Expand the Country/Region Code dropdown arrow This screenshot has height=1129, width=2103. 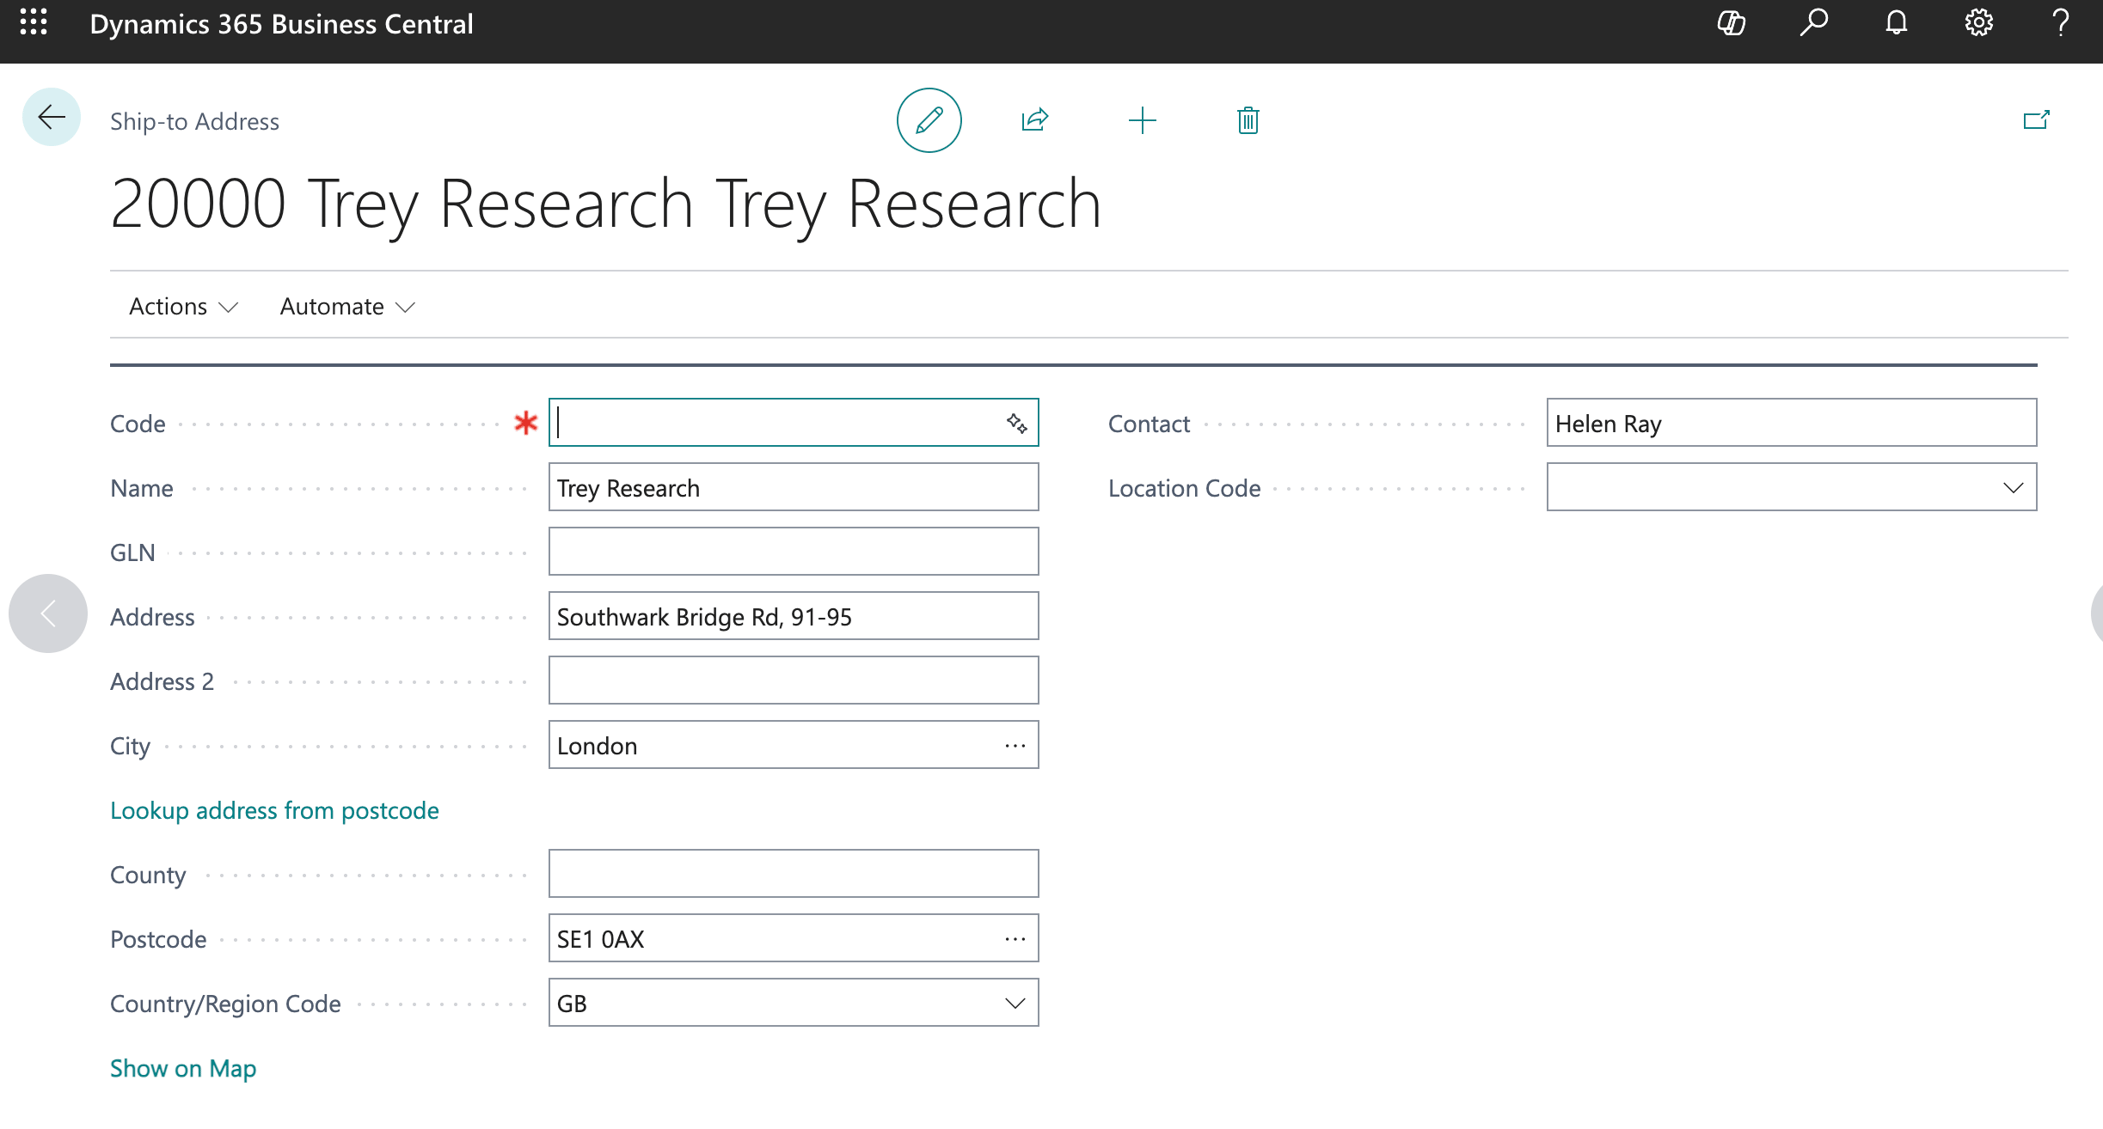[x=1015, y=1003]
